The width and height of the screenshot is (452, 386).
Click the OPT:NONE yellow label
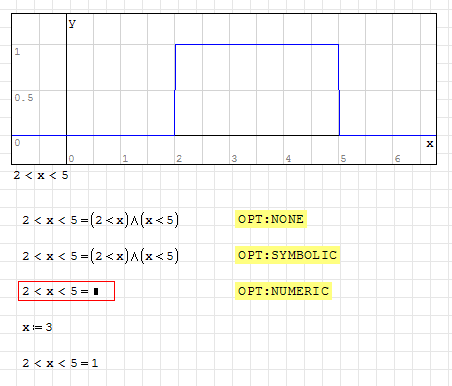click(x=271, y=219)
